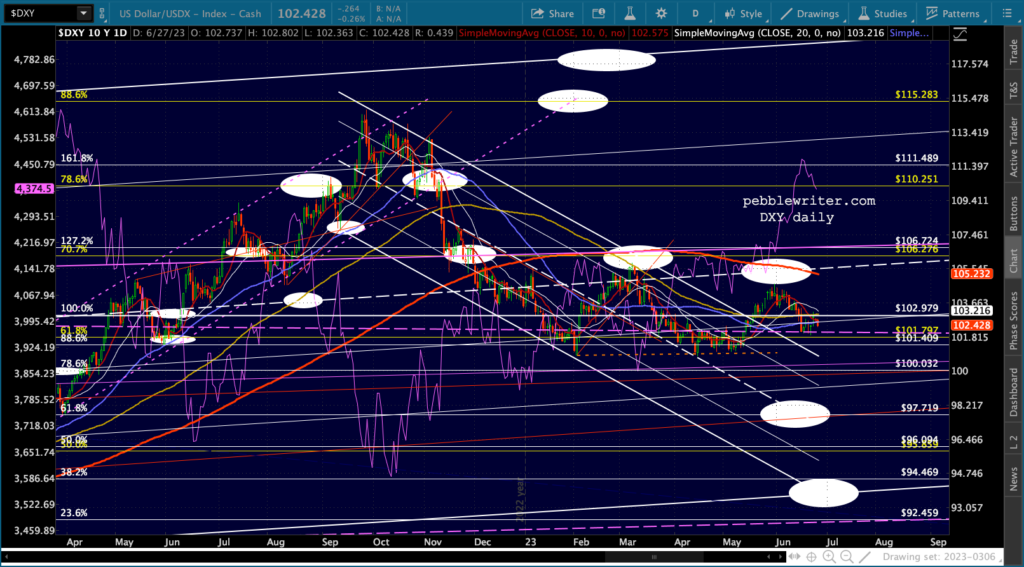Open chart settings gear icon
1024x567 pixels.
point(662,14)
